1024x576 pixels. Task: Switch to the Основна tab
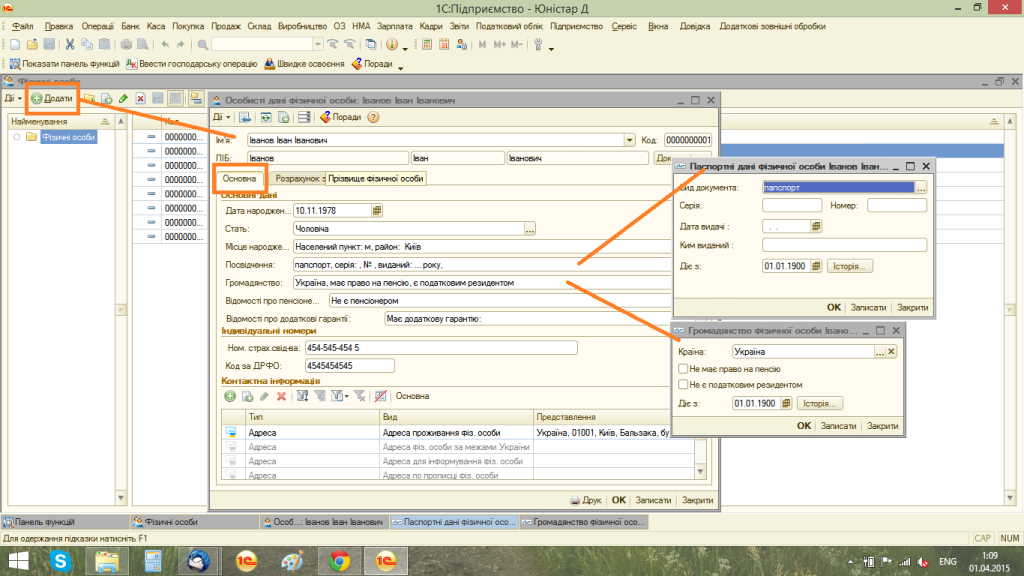(x=239, y=179)
